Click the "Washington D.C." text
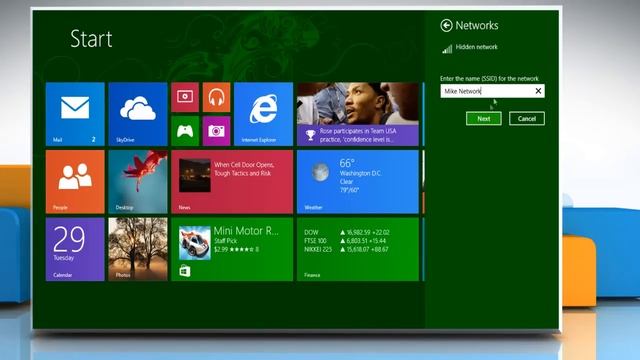The height and width of the screenshot is (360, 640). (x=360, y=173)
